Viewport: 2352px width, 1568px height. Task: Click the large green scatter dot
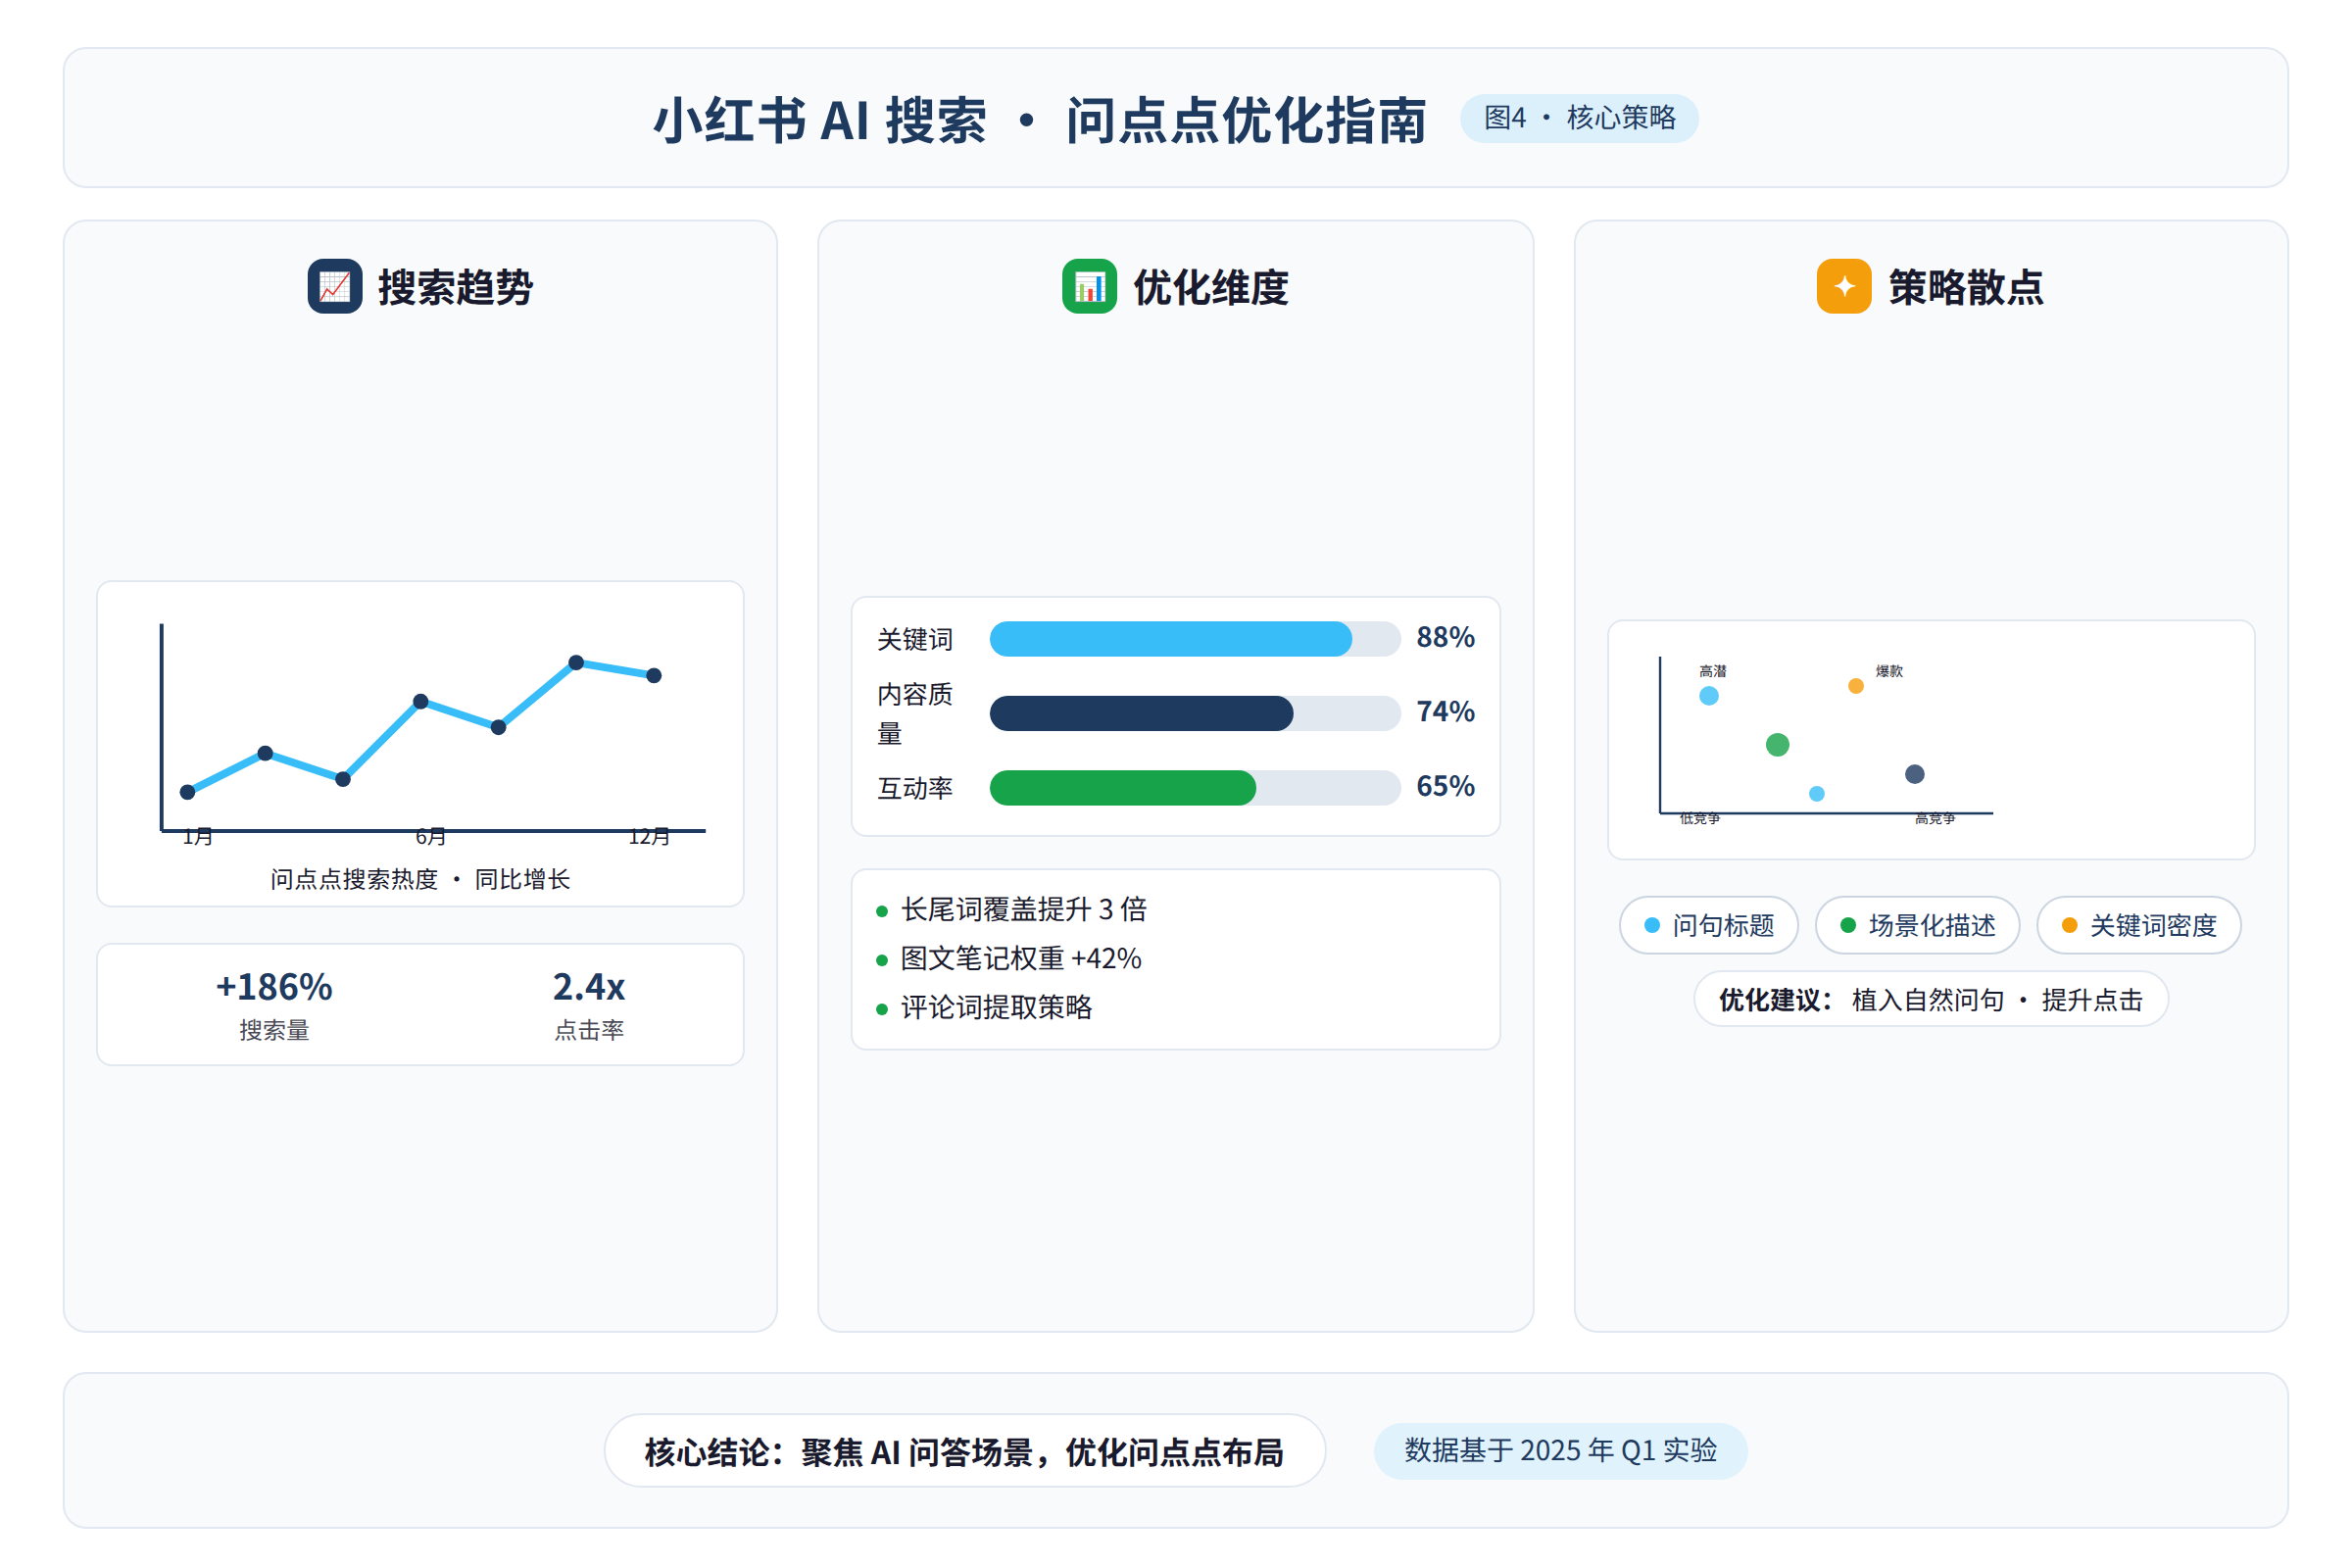coord(1777,745)
